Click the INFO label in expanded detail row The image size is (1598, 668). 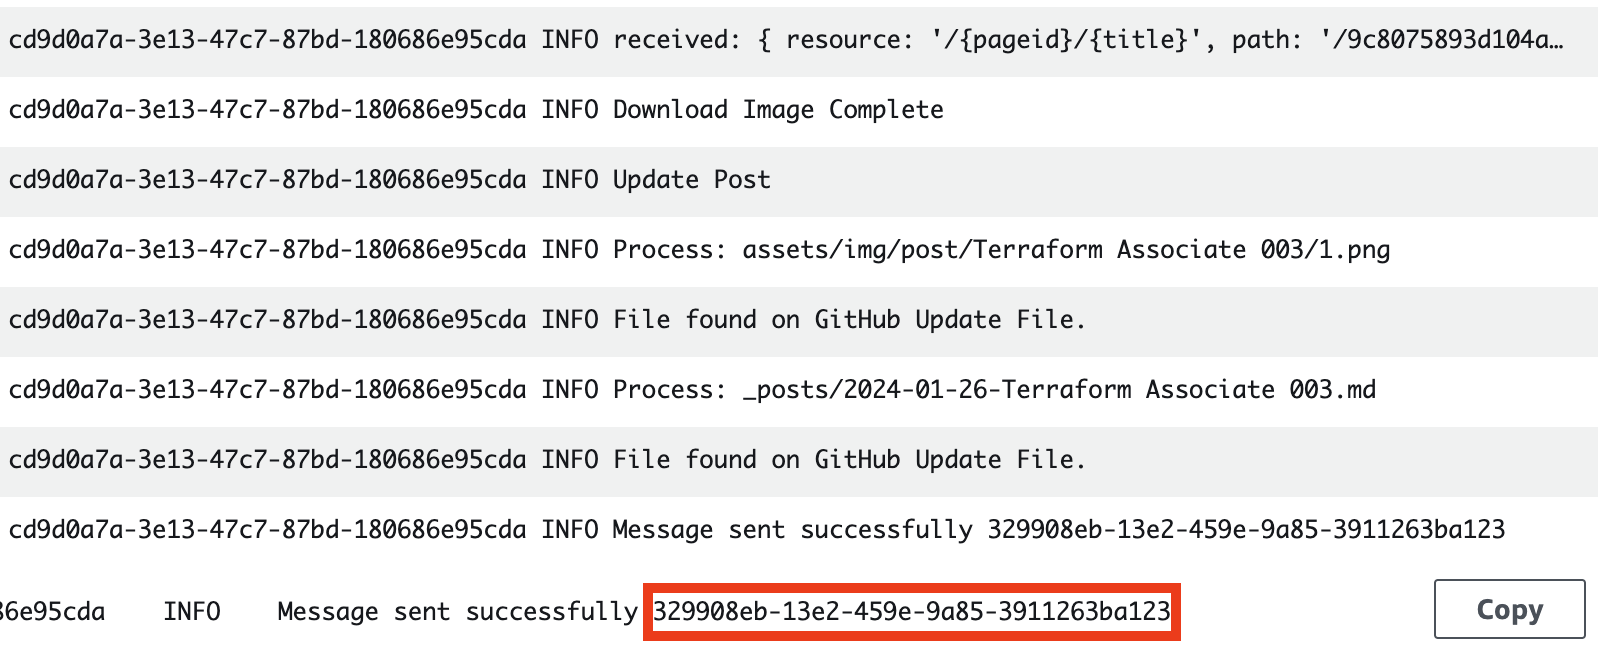click(192, 611)
